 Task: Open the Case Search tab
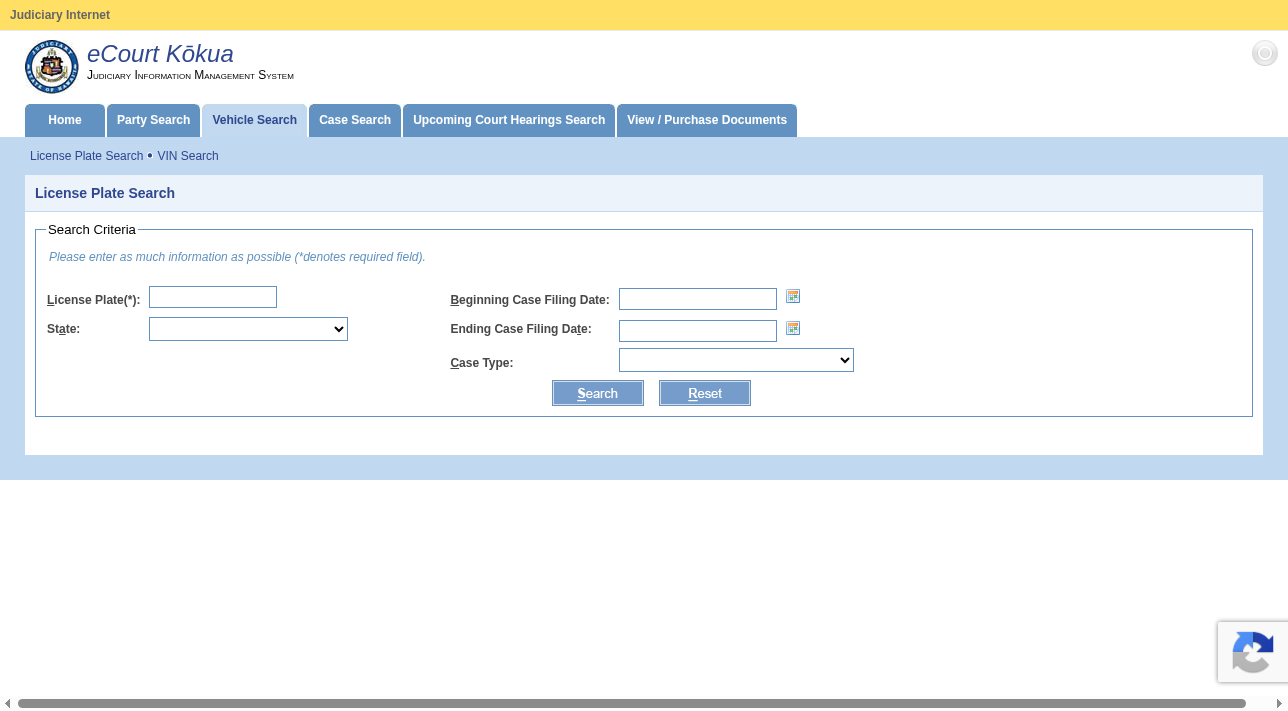(355, 120)
